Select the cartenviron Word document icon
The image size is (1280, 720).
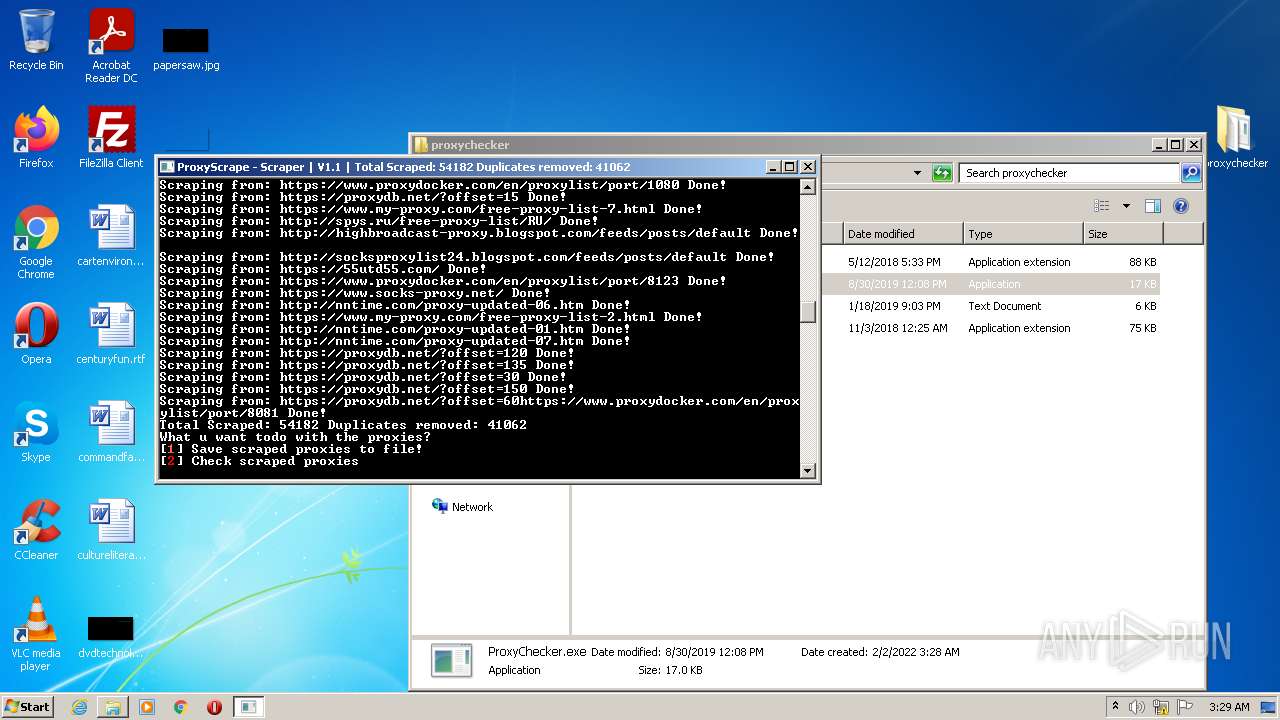pyautogui.click(x=111, y=236)
